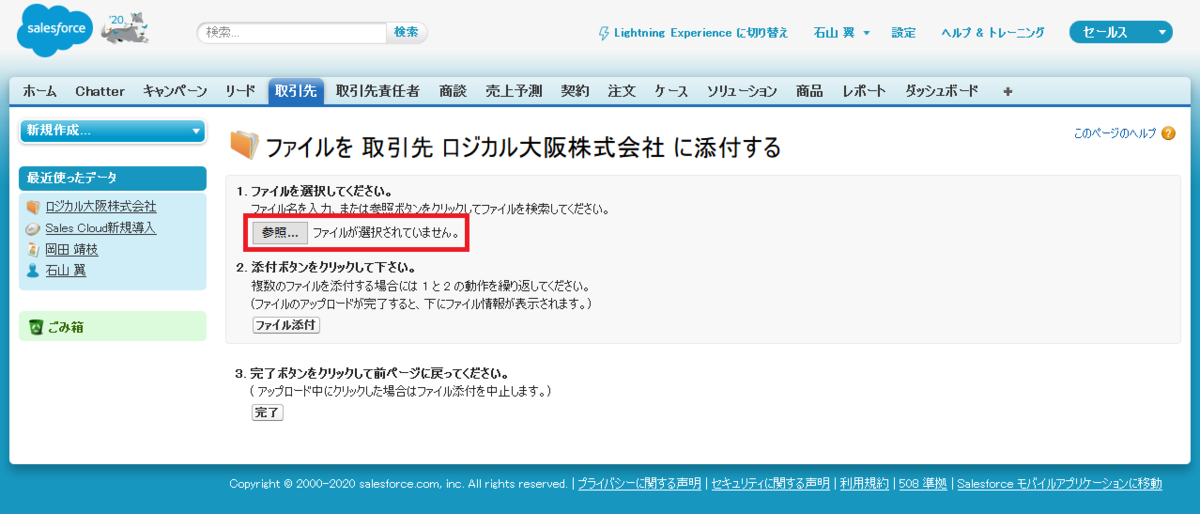1200x514 pixels.
Task: Click the Sales Cloud新規導入 opportunity icon
Action: click(33, 228)
